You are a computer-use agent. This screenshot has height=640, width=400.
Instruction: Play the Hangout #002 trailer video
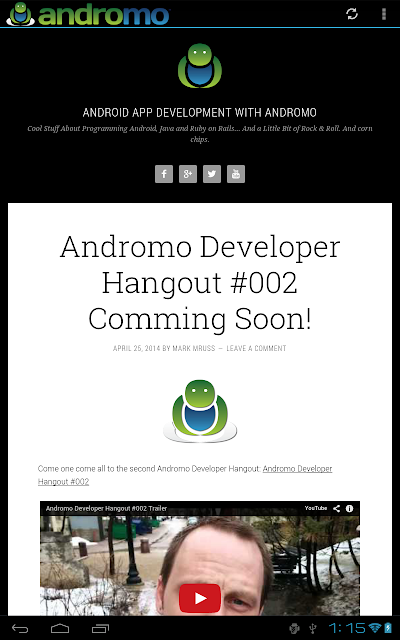200,598
